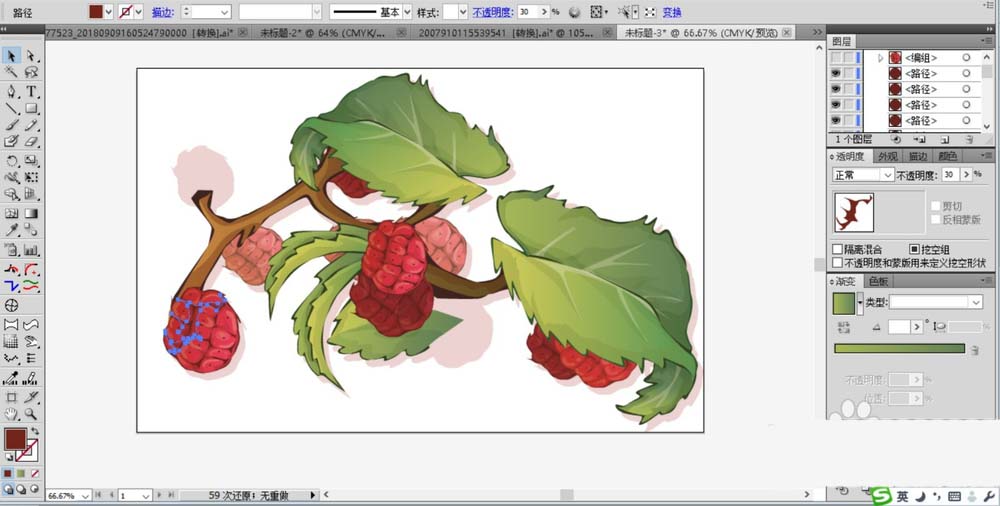The width and height of the screenshot is (1000, 506).
Task: Open the 样式 style dropdown
Action: click(462, 11)
